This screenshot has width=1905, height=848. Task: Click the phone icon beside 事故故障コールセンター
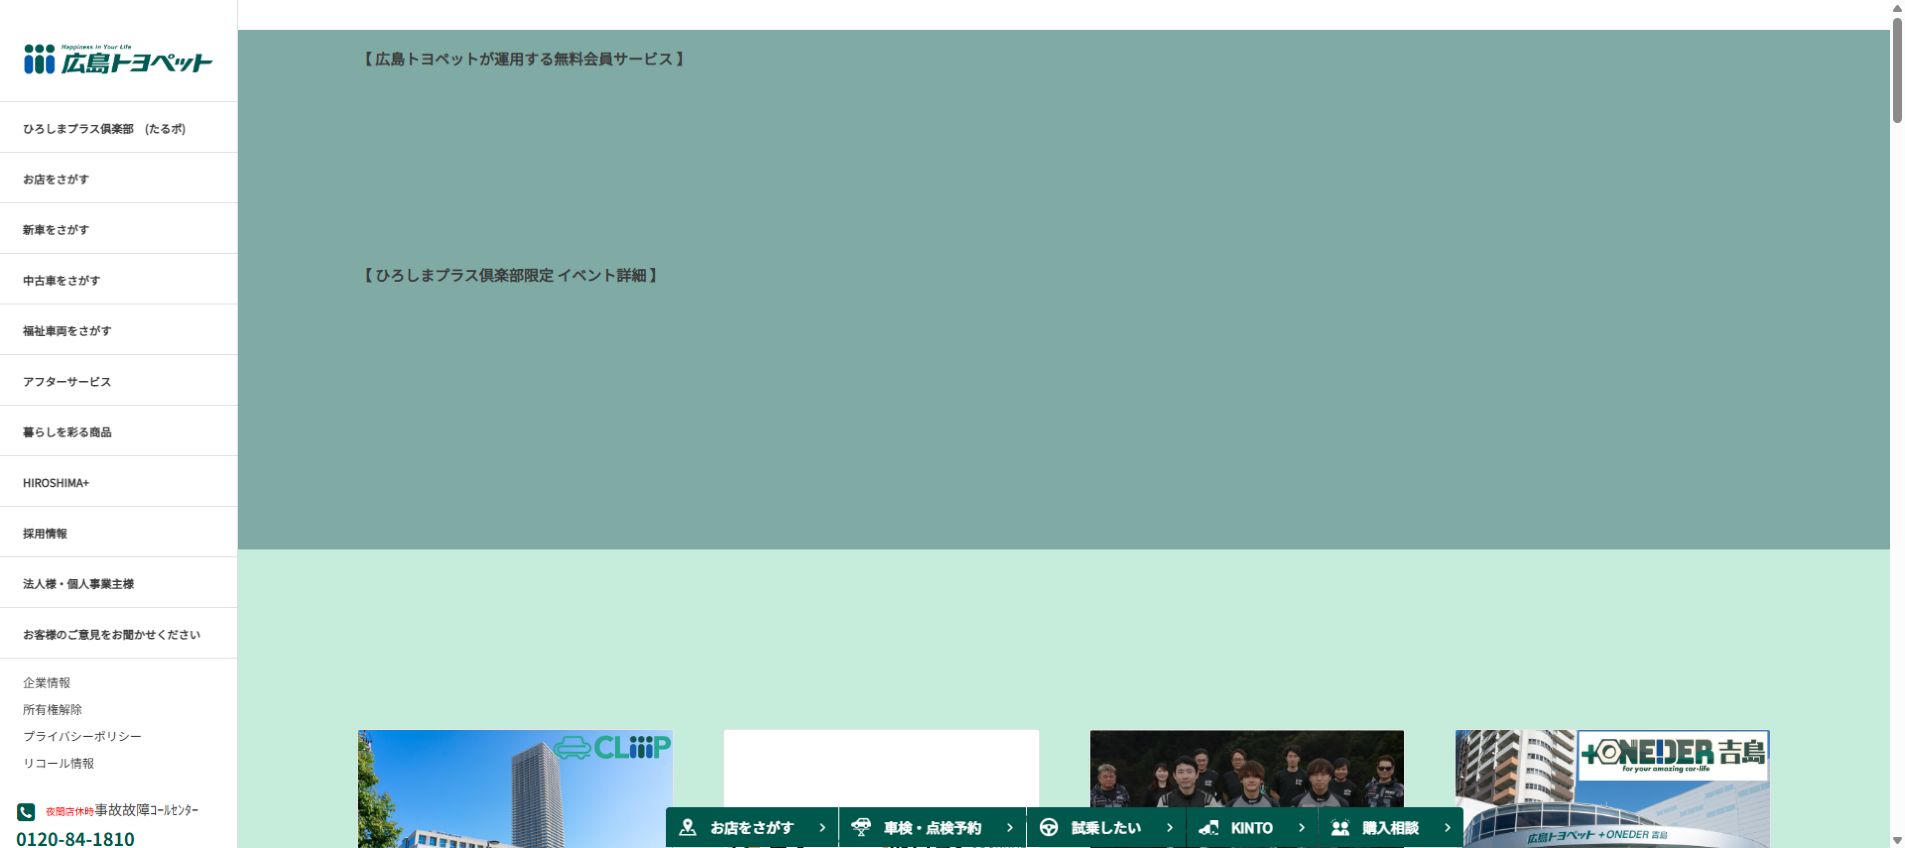(26, 812)
